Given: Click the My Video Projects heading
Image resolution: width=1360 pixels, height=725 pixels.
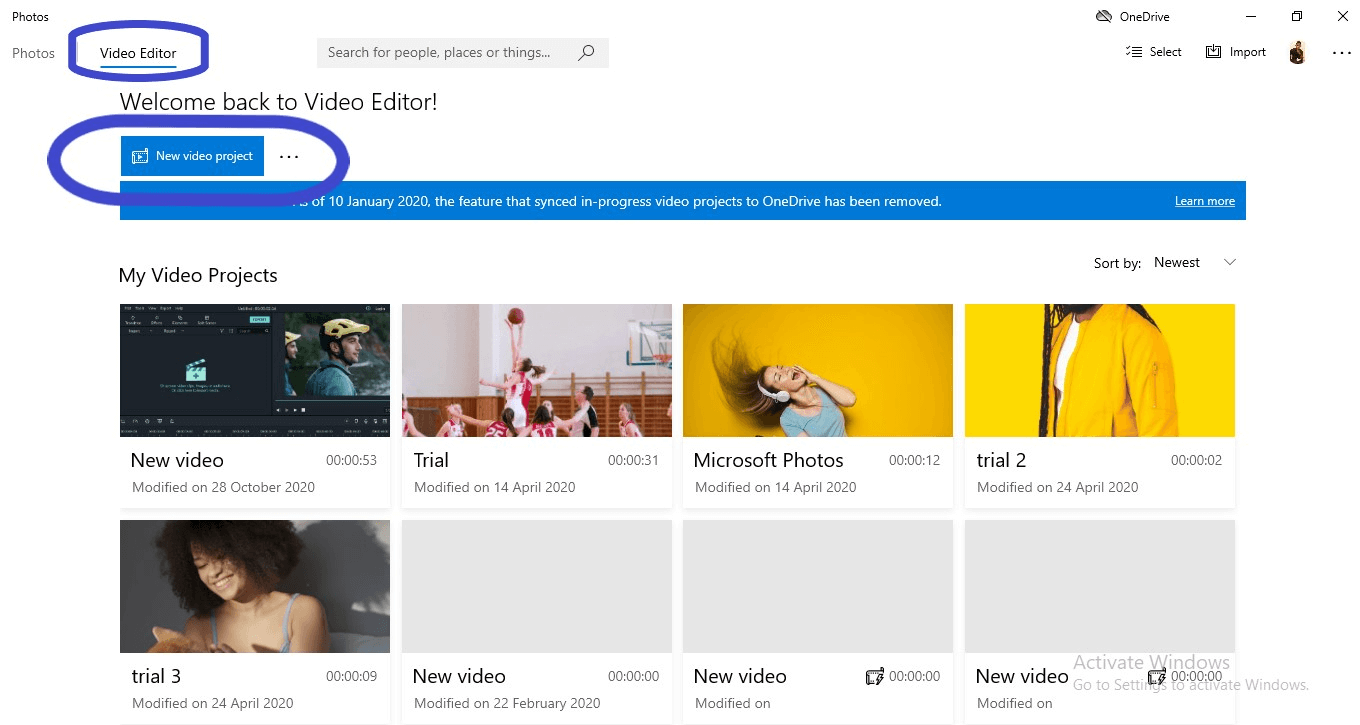Looking at the screenshot, I should pos(198,275).
